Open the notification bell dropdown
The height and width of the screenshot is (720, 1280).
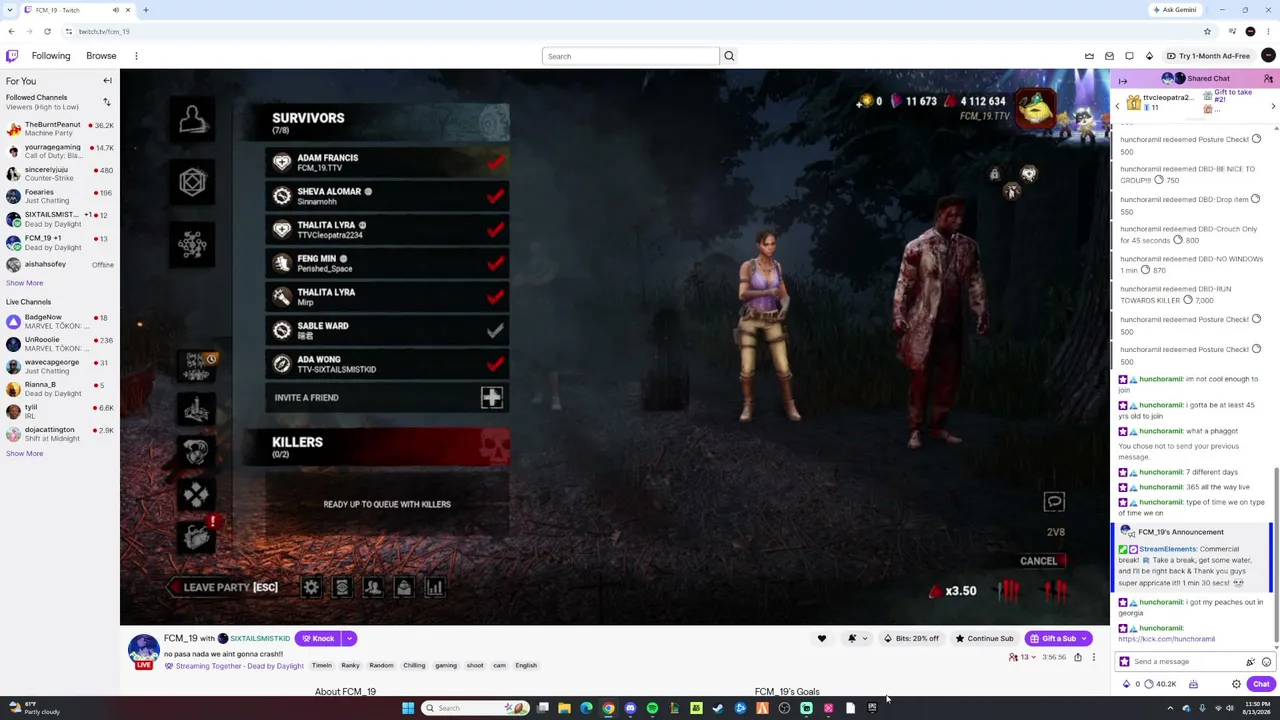856,638
